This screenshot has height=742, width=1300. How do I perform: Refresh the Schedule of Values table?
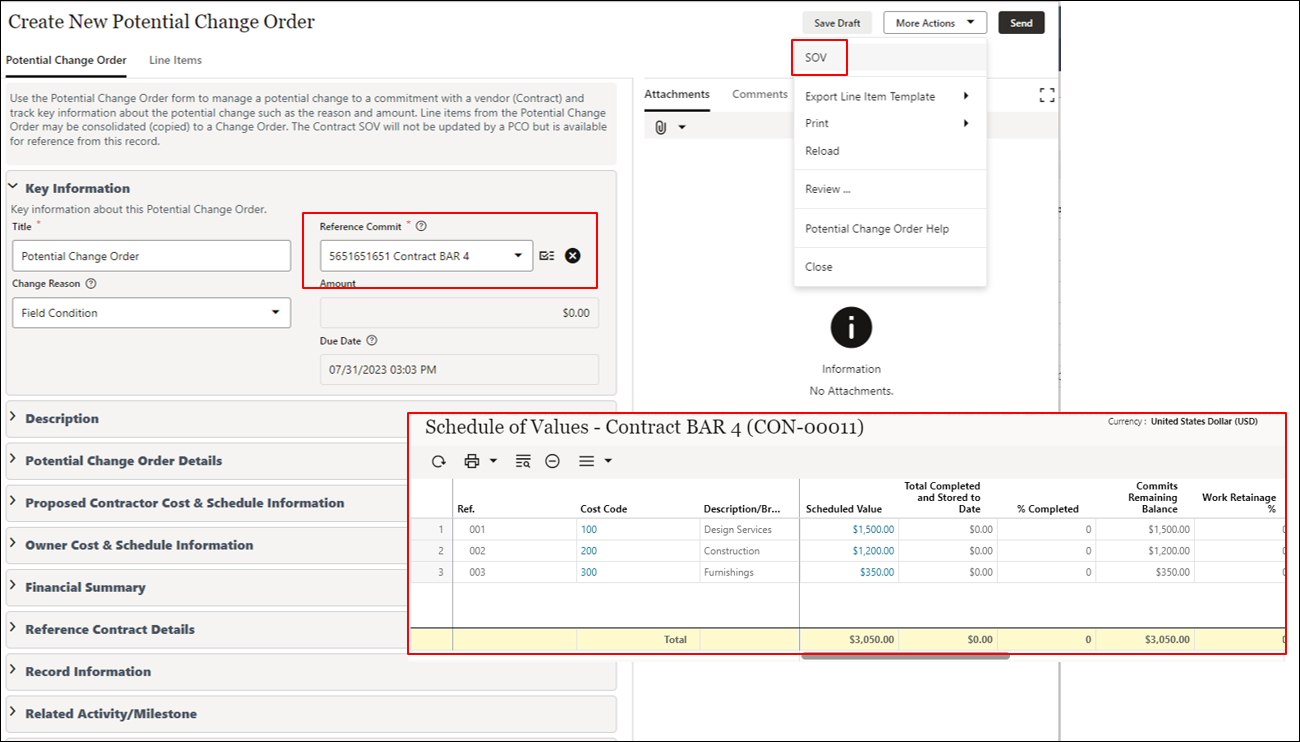click(438, 460)
